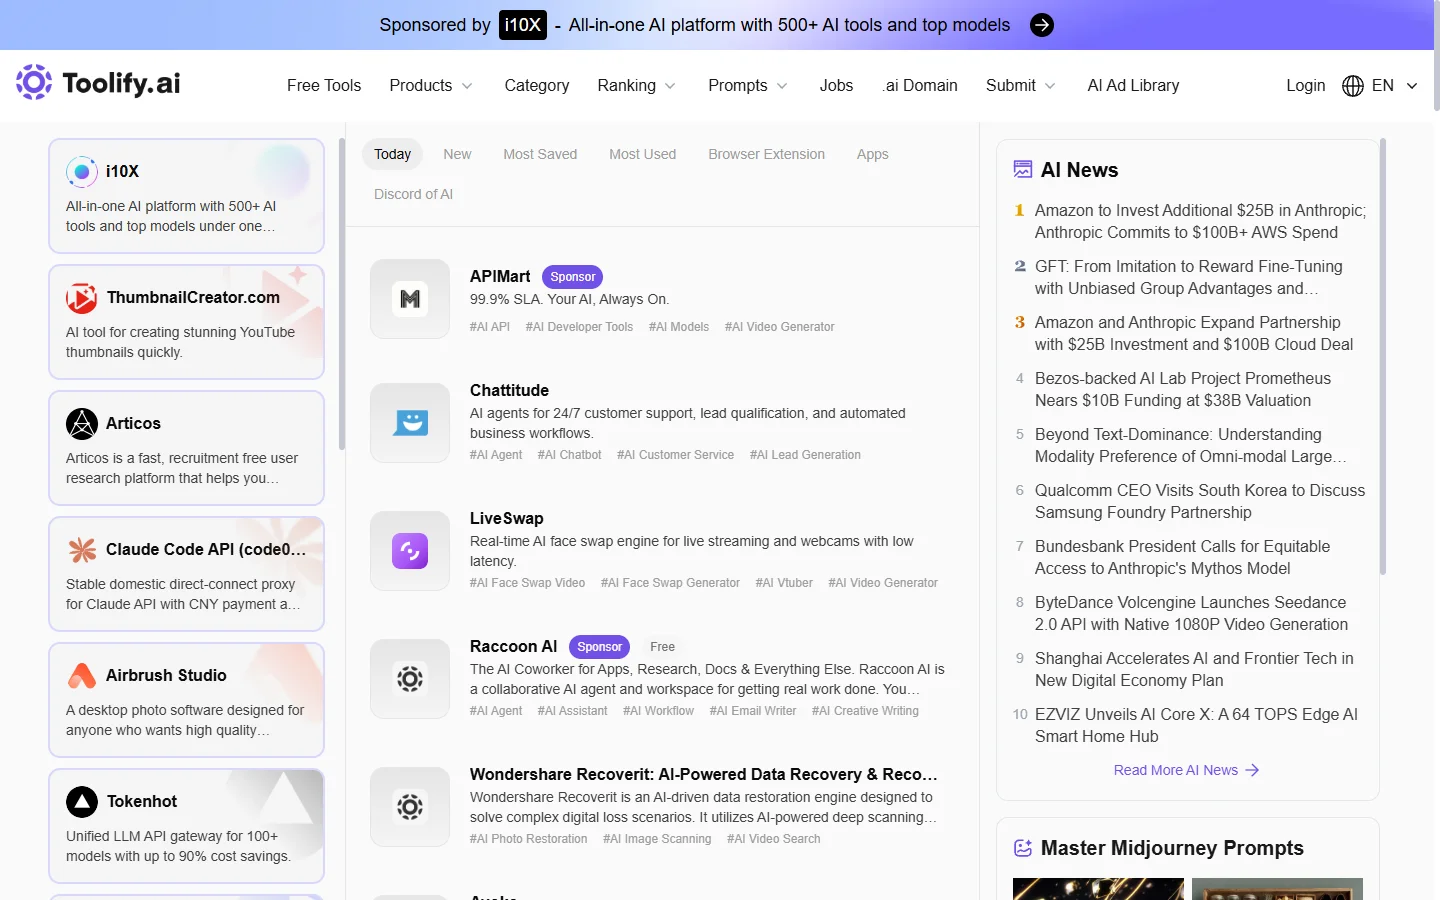The height and width of the screenshot is (900, 1440).
Task: Click the Toolify.ai gear logo icon
Action: point(34,83)
